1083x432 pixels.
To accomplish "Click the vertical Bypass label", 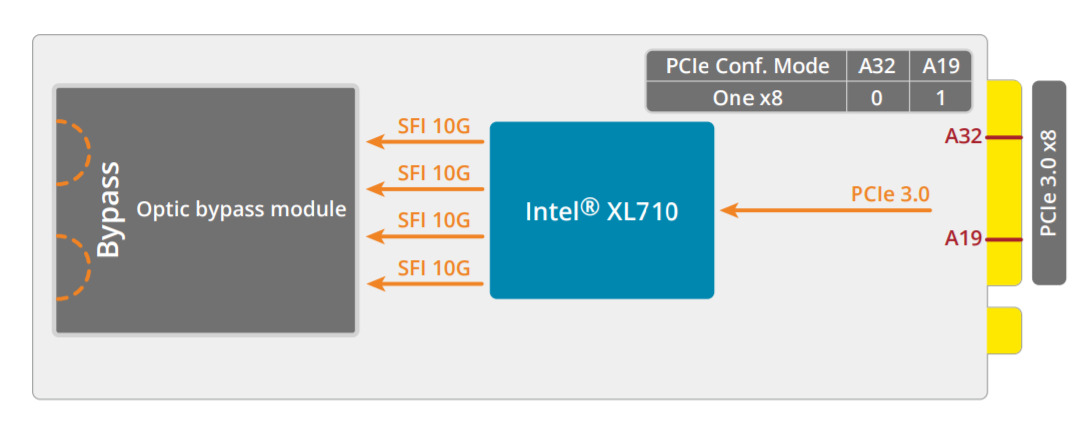I will point(108,209).
